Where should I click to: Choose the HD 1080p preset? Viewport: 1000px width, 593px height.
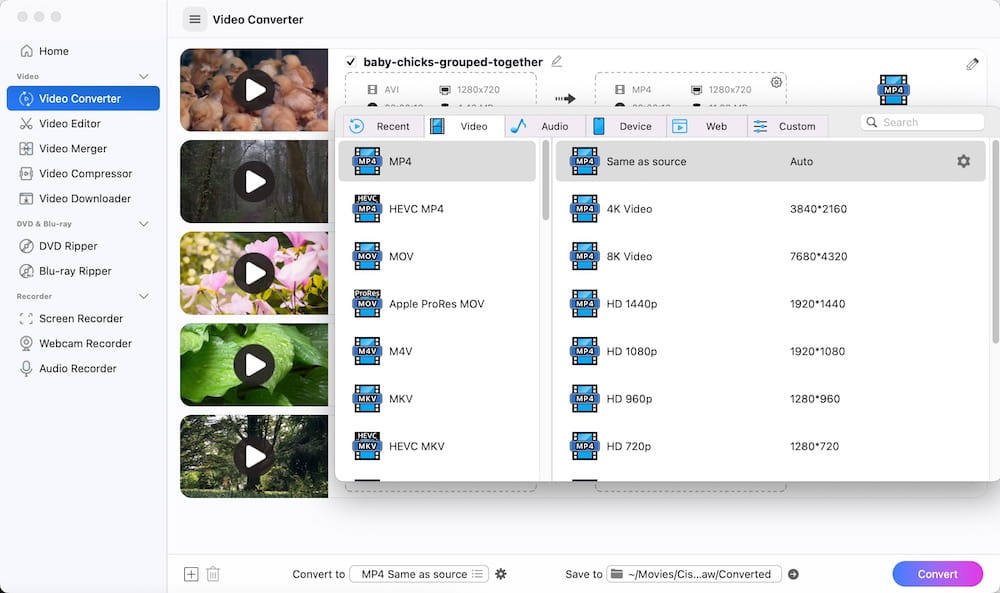[x=770, y=351]
